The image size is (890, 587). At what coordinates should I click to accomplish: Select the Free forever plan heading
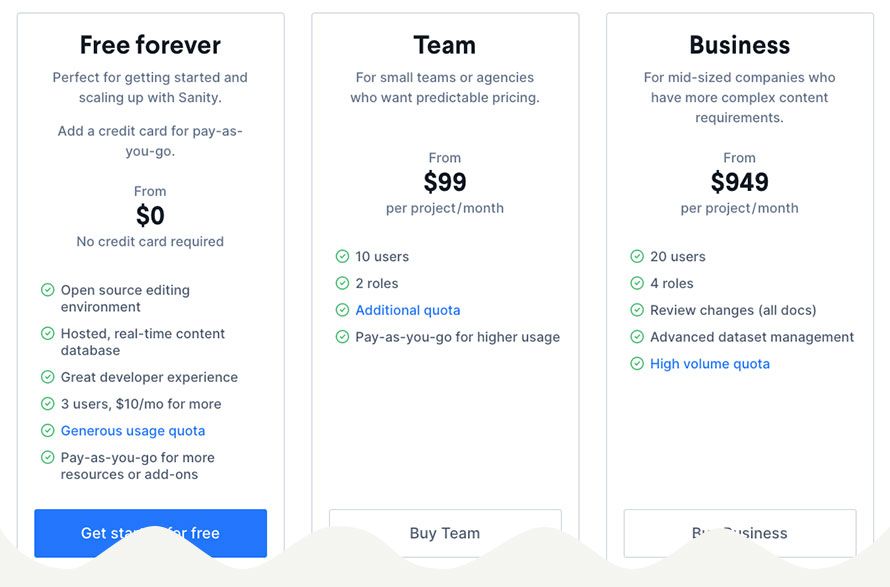click(x=150, y=45)
